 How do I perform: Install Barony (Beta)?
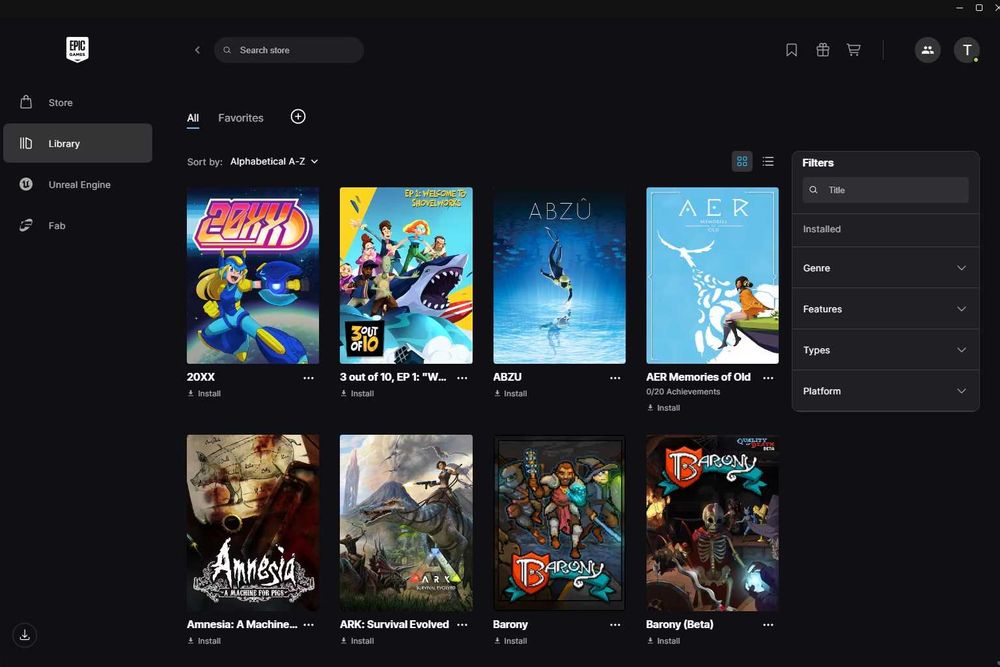[x=663, y=641]
